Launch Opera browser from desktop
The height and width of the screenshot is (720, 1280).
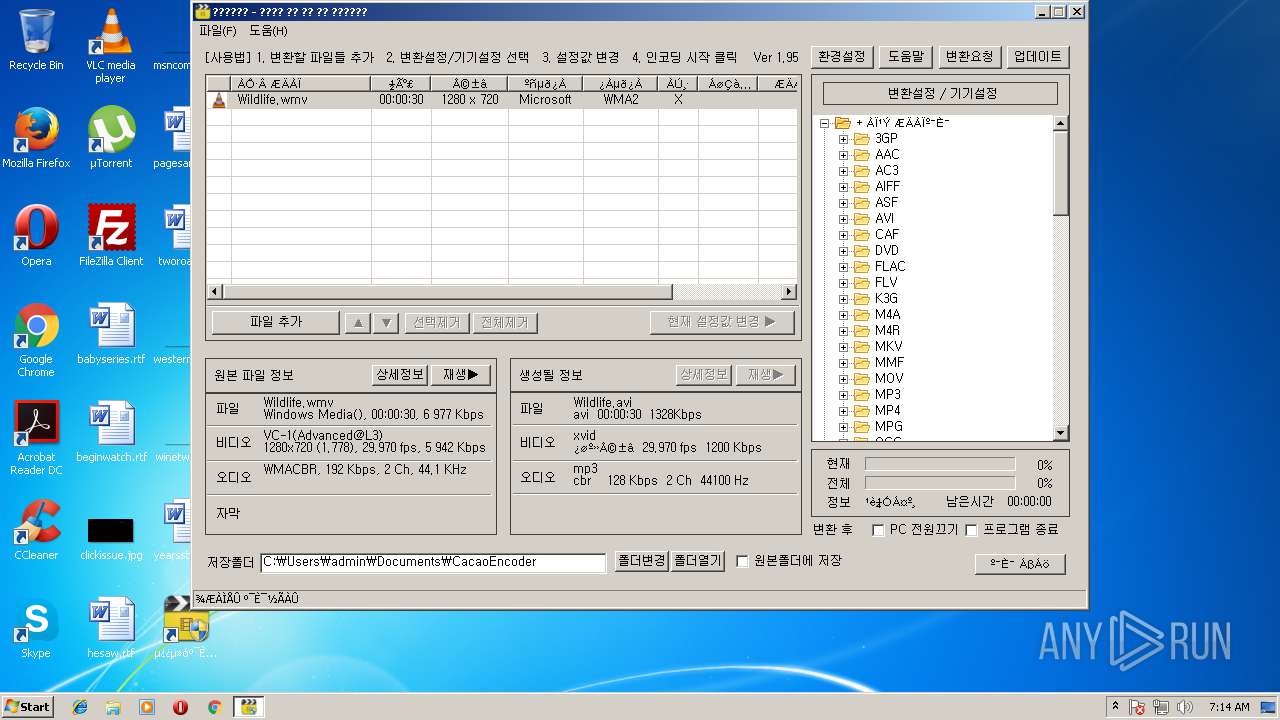click(36, 236)
